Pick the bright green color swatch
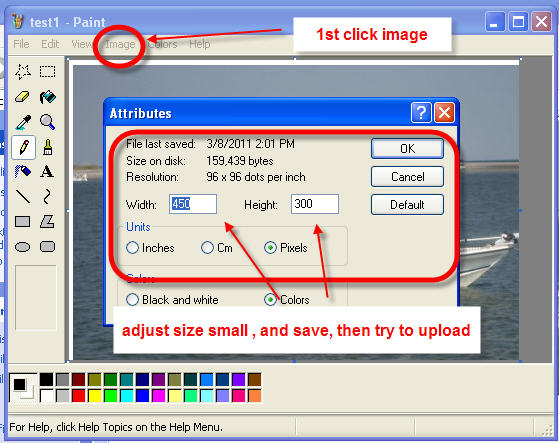 click(x=111, y=396)
